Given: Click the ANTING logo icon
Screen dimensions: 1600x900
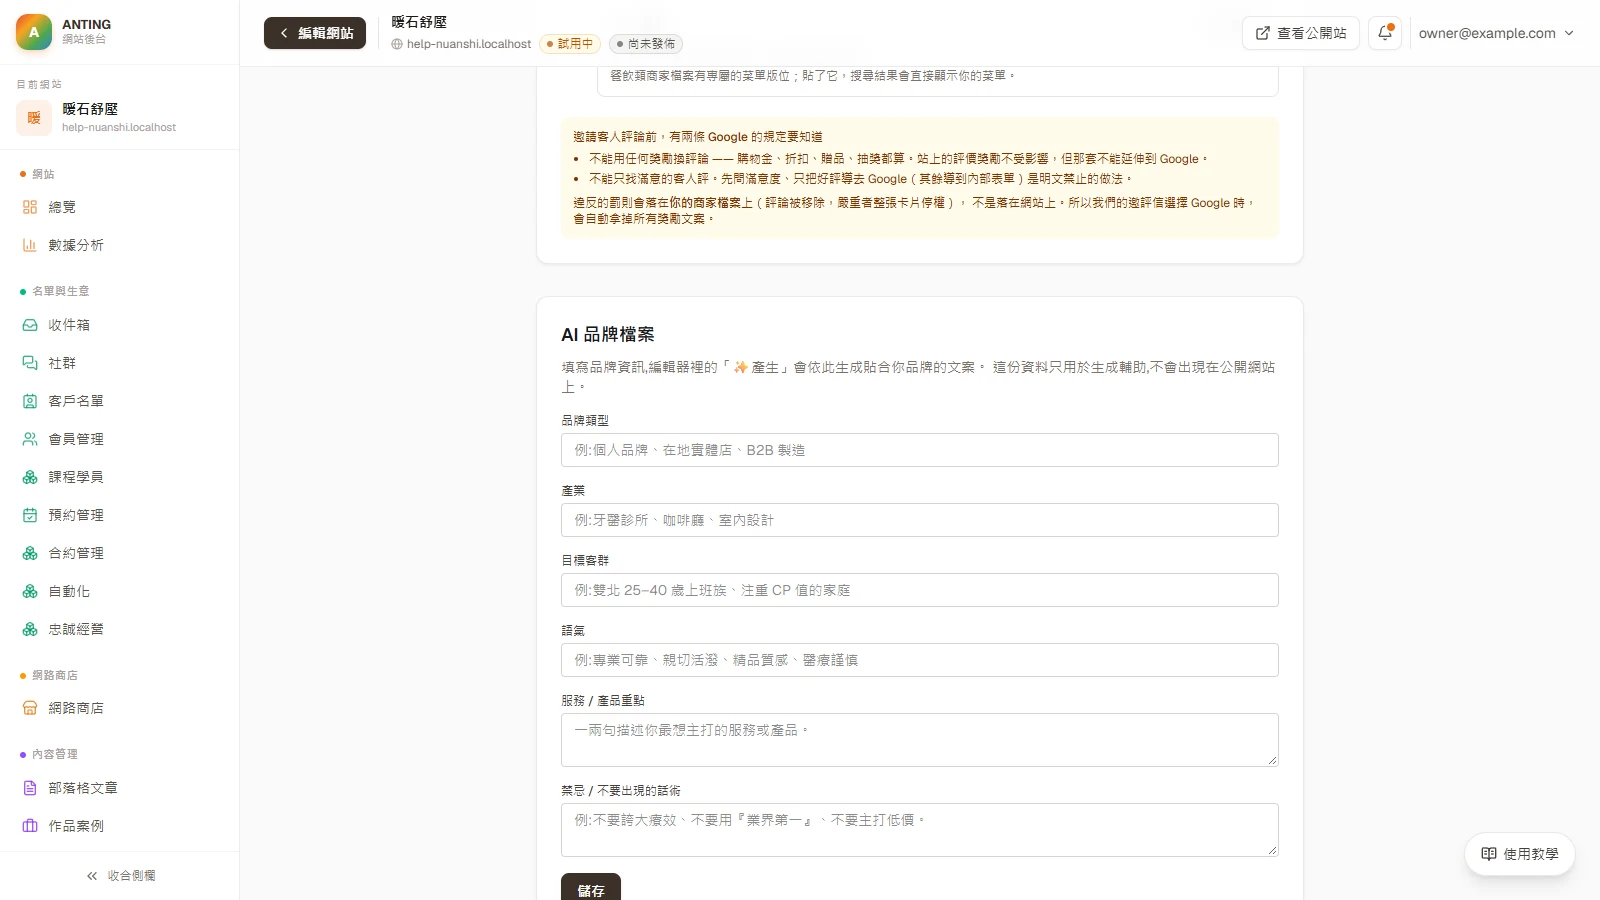Looking at the screenshot, I should (x=34, y=32).
